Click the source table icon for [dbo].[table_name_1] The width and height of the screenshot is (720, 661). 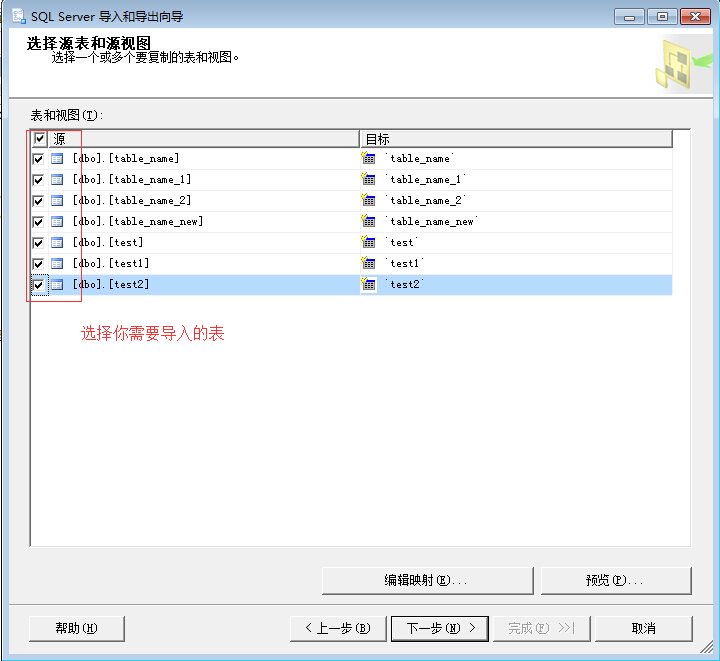click(x=57, y=180)
